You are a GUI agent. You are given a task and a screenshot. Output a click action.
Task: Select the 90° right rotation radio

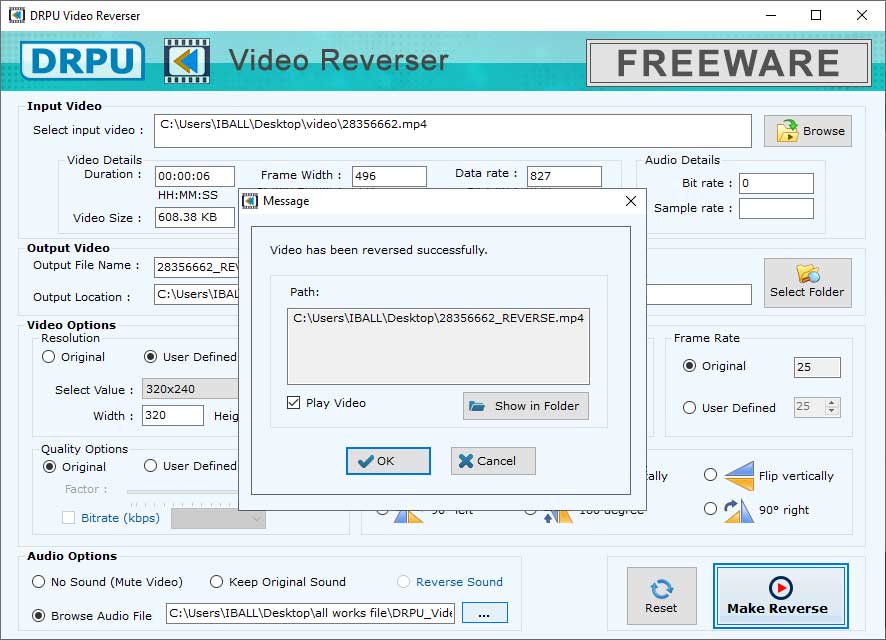pos(711,509)
